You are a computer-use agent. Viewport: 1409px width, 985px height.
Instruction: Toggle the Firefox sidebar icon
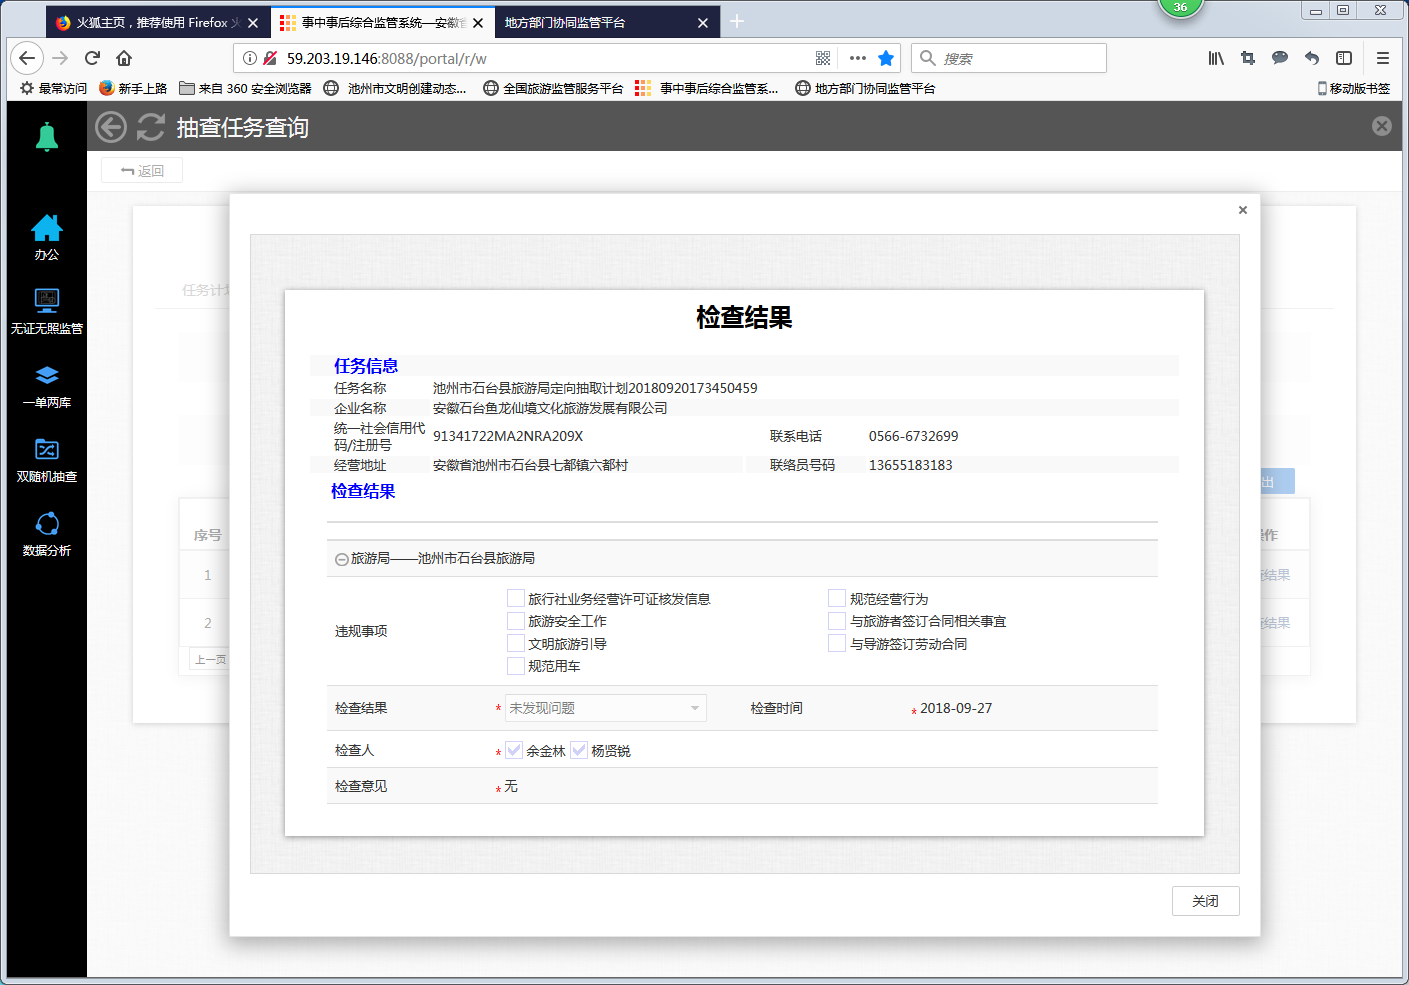(x=1344, y=58)
